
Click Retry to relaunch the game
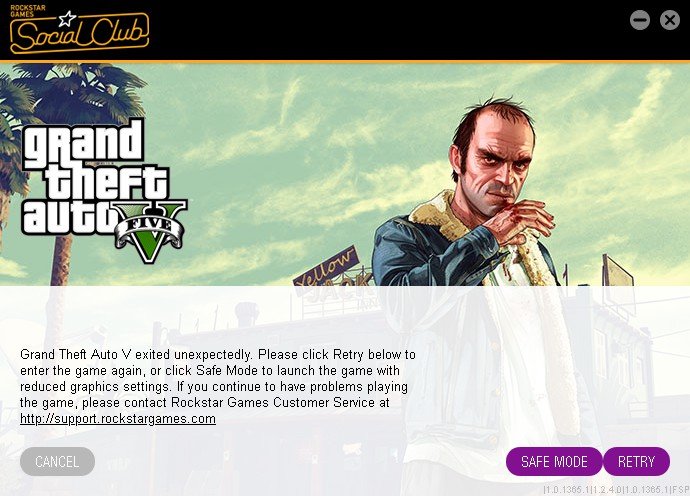coord(636,462)
